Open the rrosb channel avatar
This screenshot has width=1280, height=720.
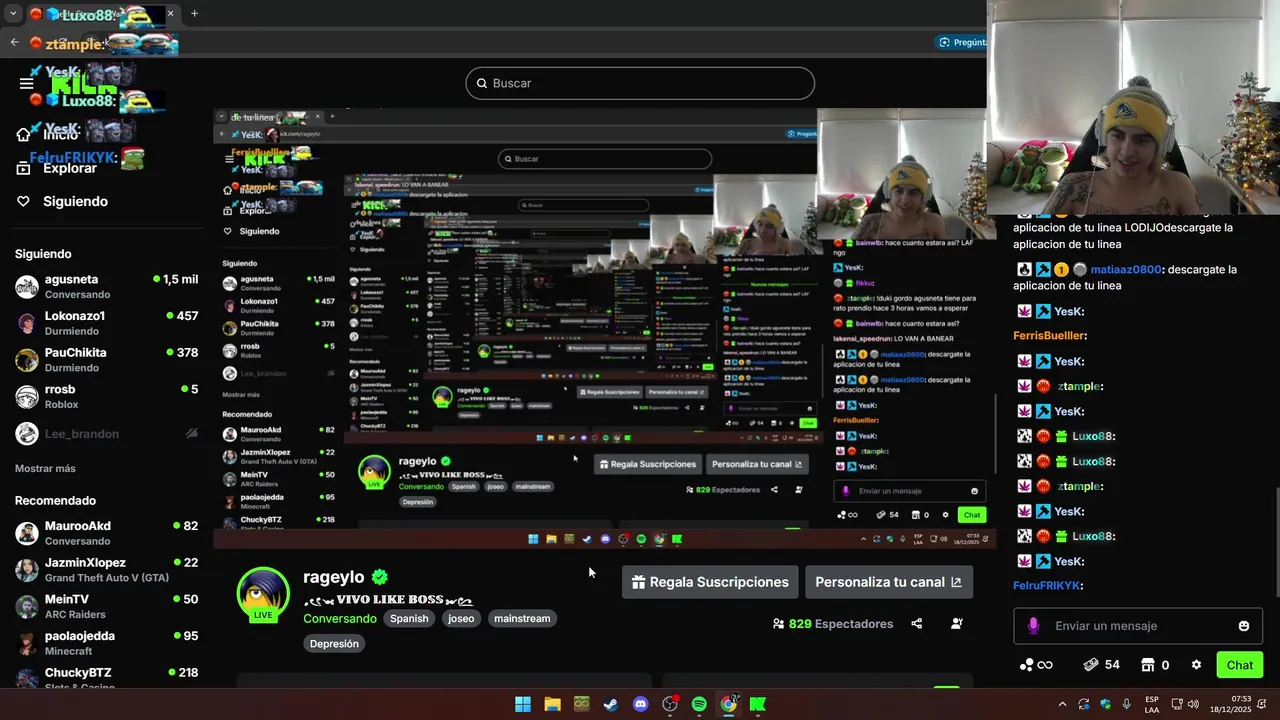point(27,397)
